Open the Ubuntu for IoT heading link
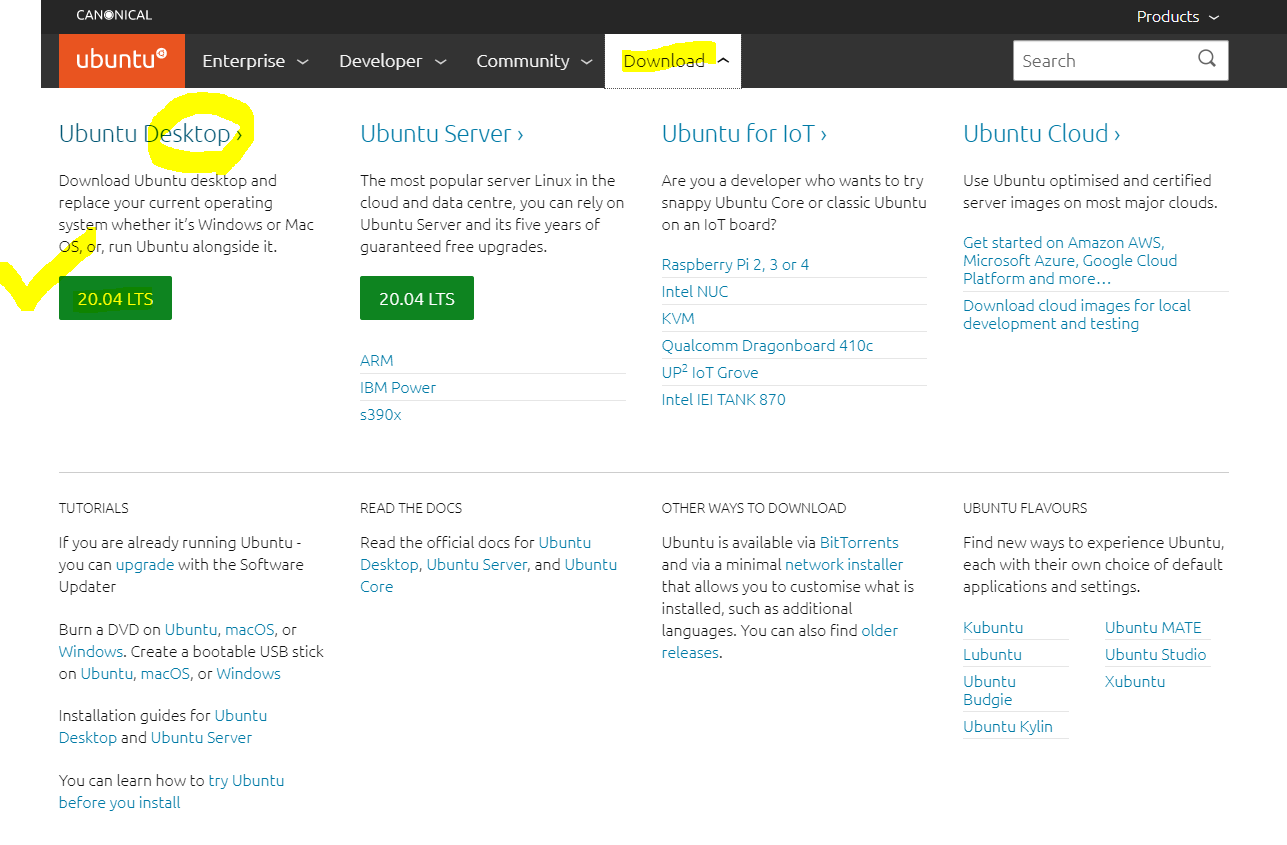 pos(744,133)
